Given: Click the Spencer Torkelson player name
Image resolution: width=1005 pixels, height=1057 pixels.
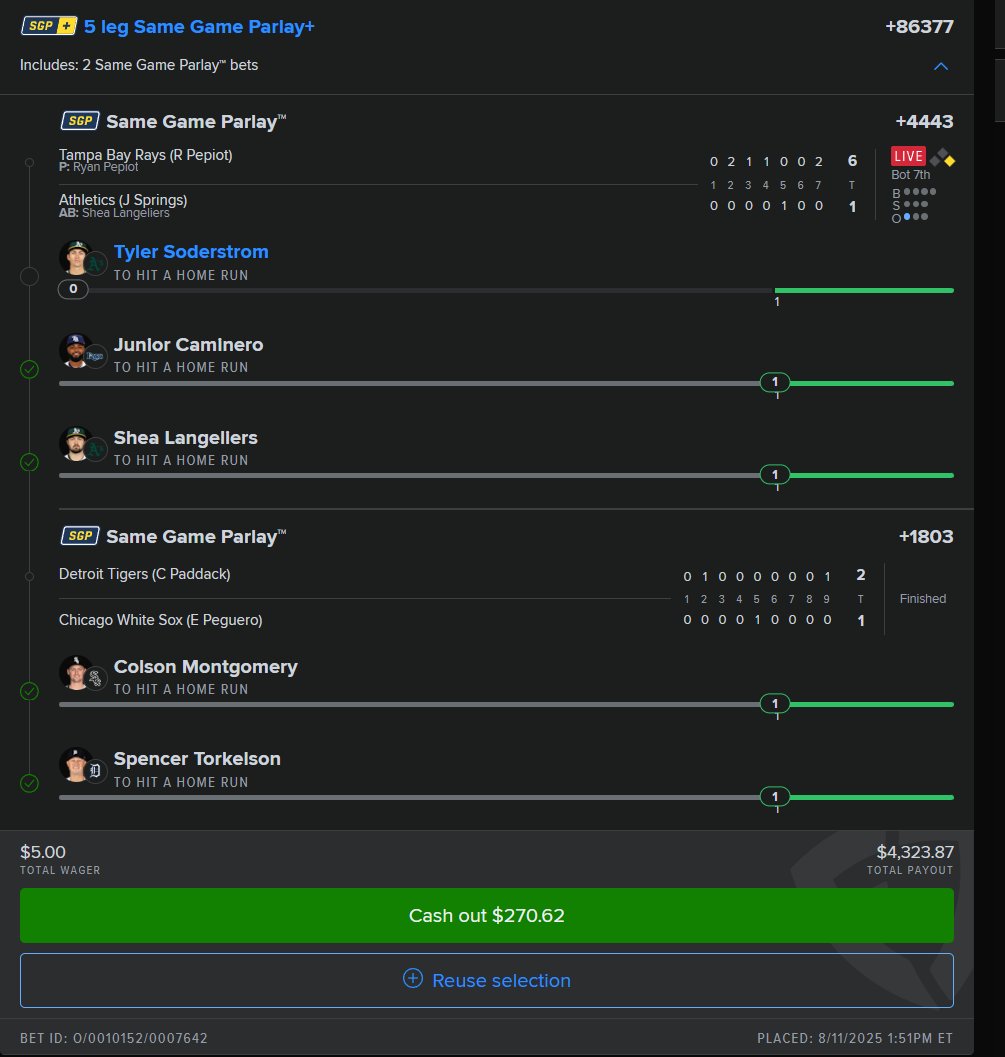Looking at the screenshot, I should 197,758.
